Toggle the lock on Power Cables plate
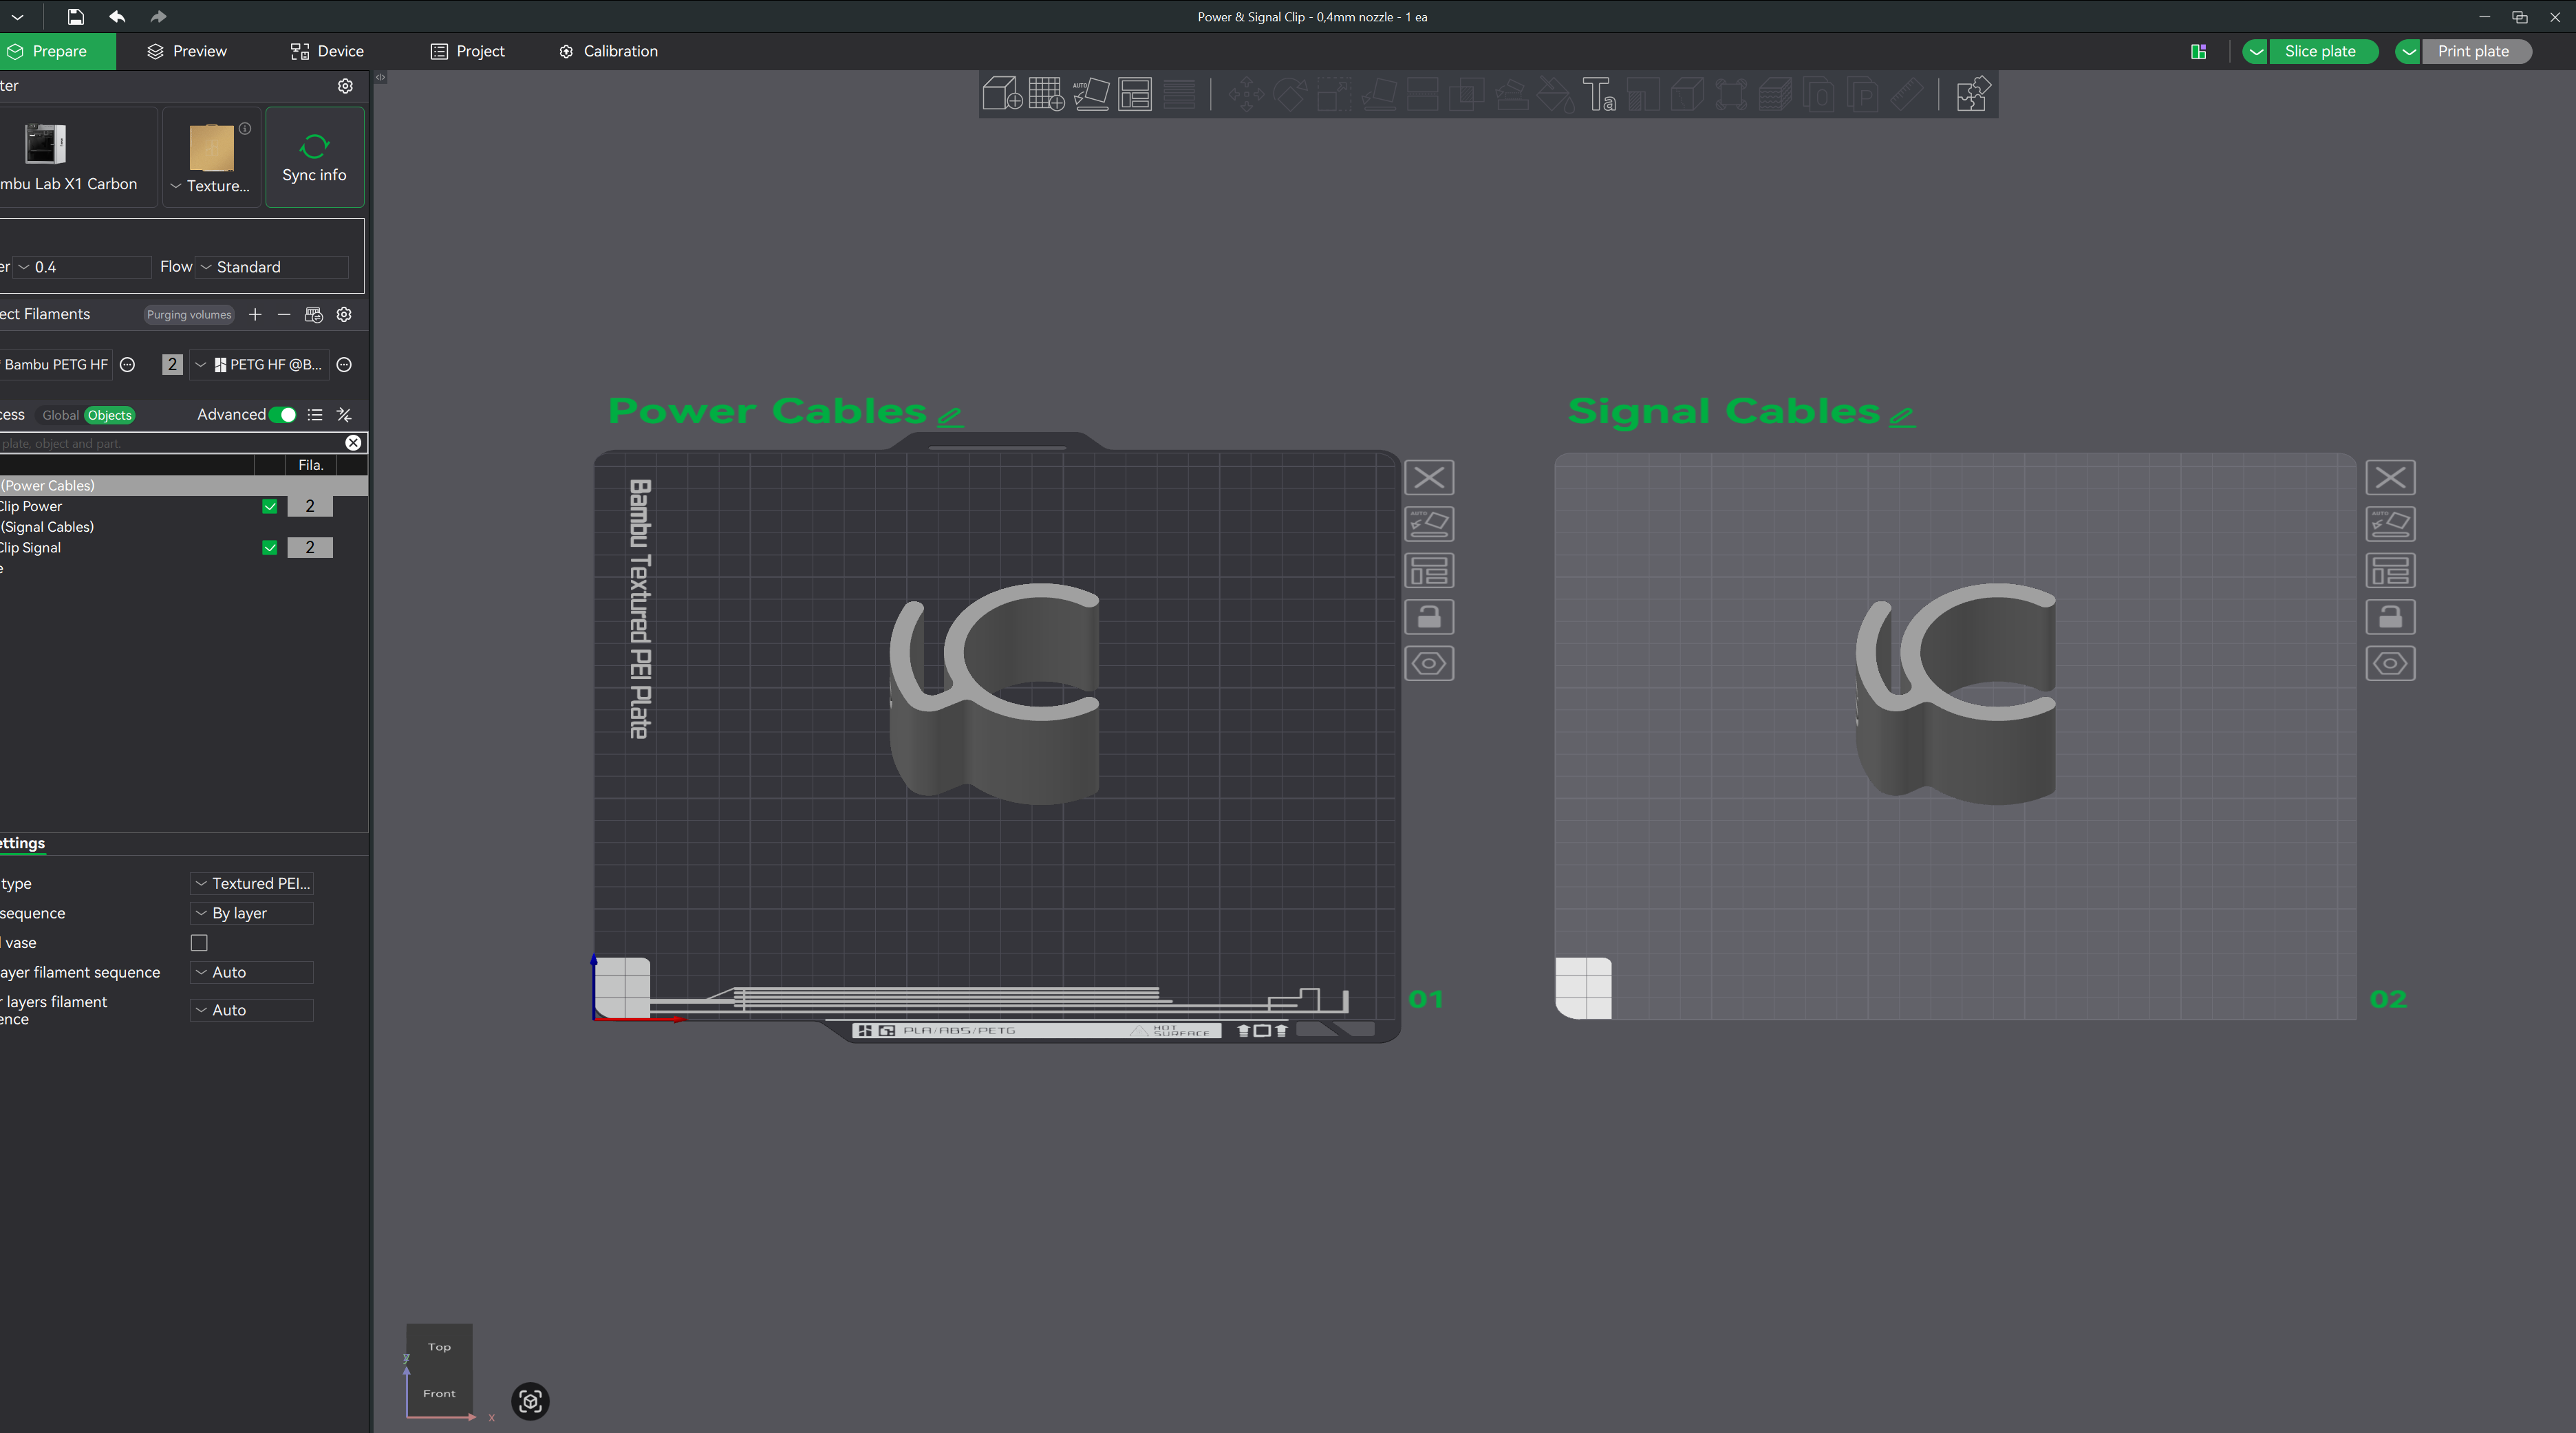This screenshot has height=1433, width=2576. point(1429,617)
